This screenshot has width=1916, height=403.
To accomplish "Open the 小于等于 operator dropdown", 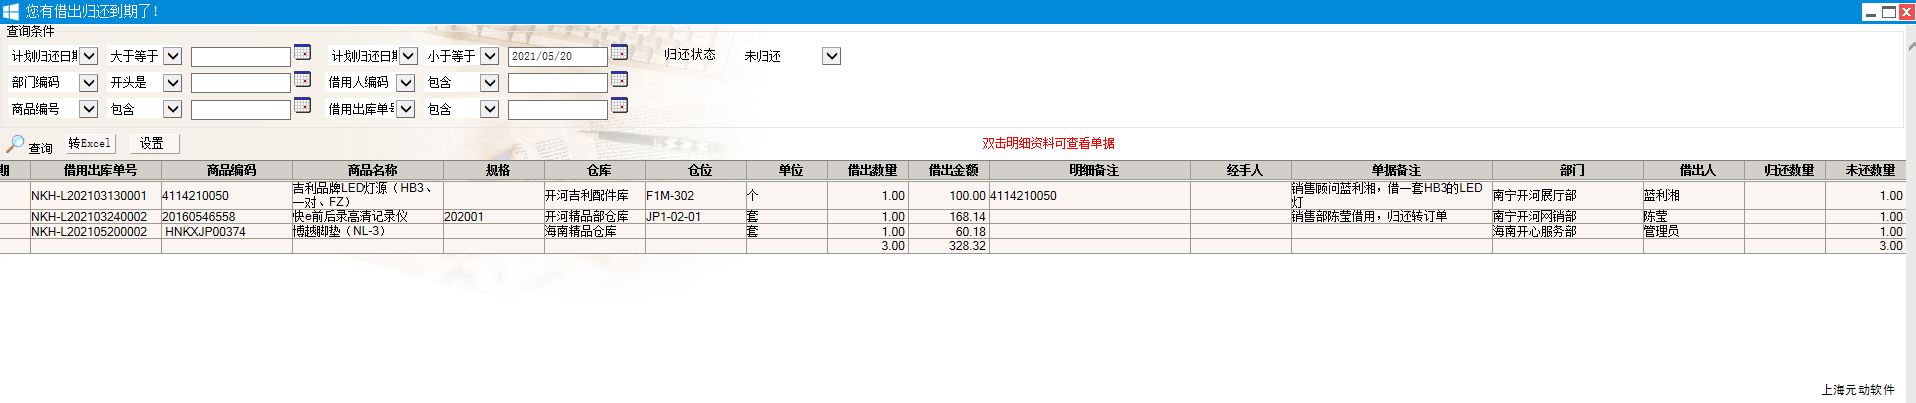I will tap(489, 56).
